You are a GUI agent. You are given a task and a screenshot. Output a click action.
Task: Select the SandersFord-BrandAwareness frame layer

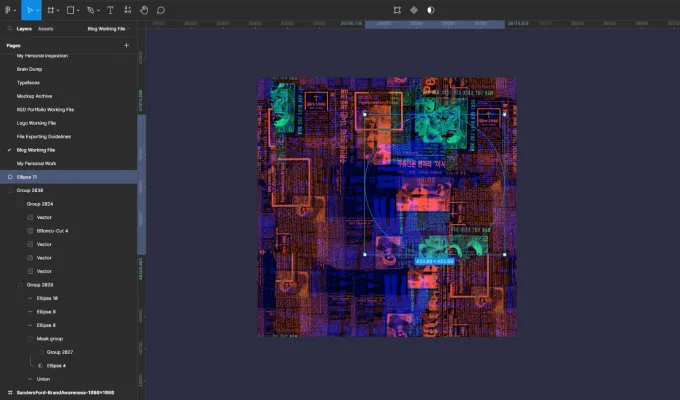coord(65,392)
